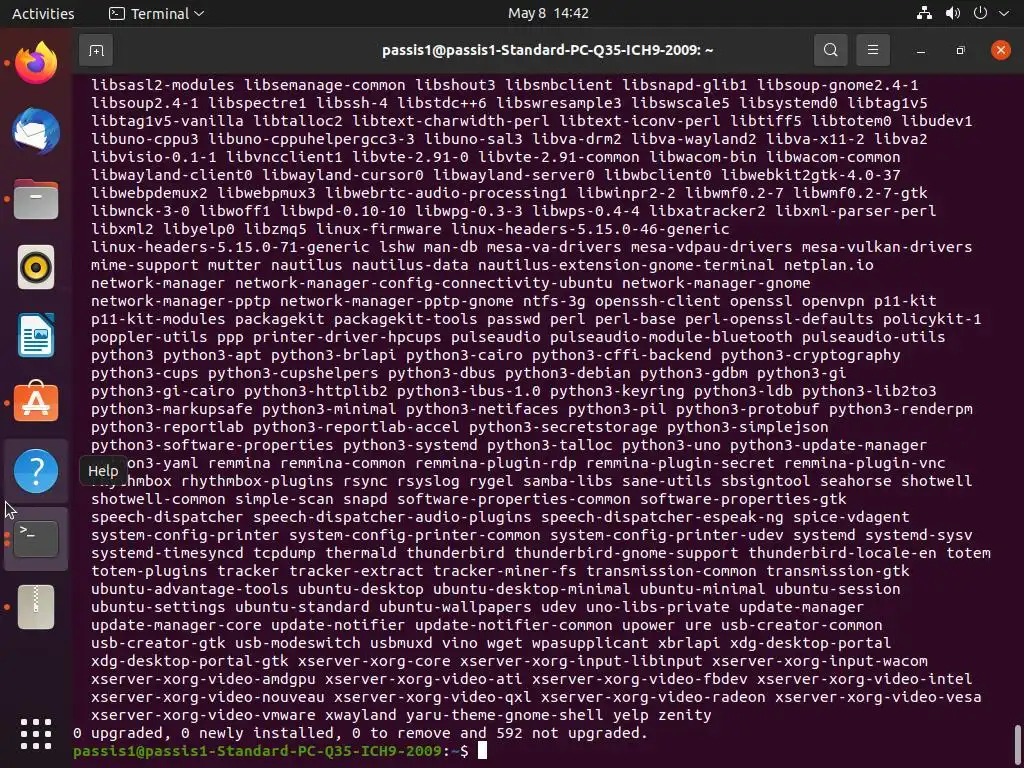Open the volume indicator
Viewport: 1024px width, 768px height.
[953, 13]
